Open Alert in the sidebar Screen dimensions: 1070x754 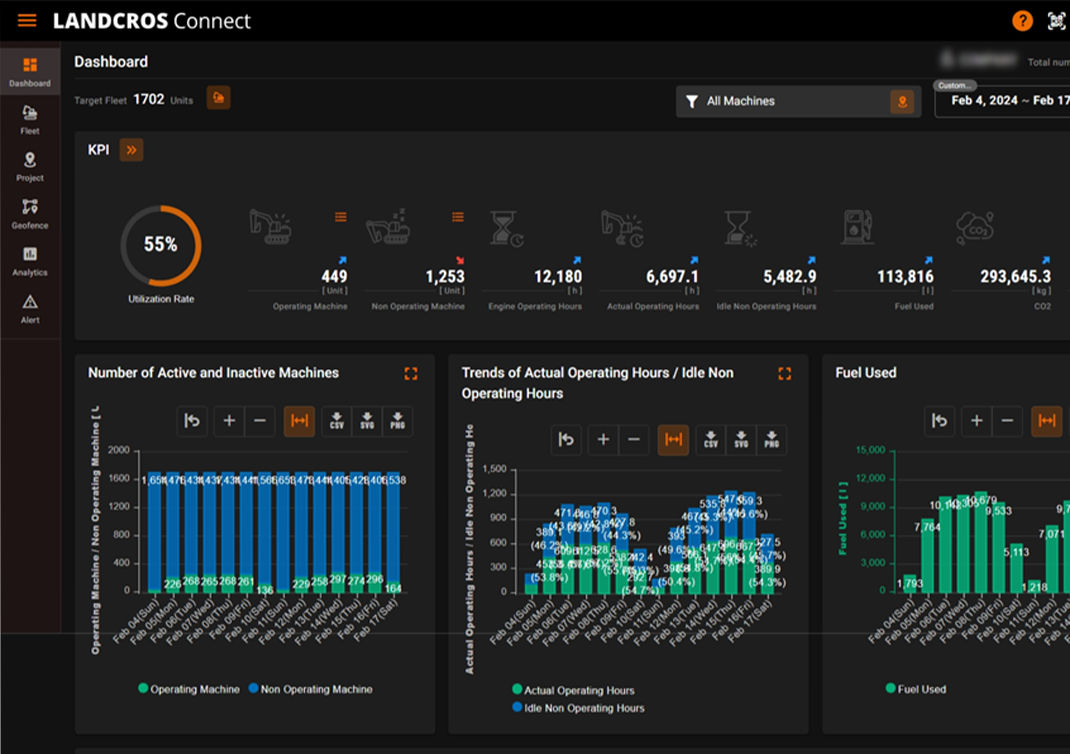click(30, 308)
